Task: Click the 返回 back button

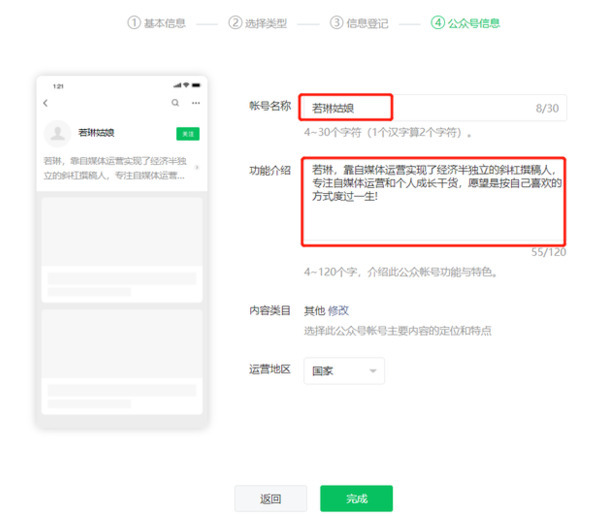Action: [x=270, y=499]
